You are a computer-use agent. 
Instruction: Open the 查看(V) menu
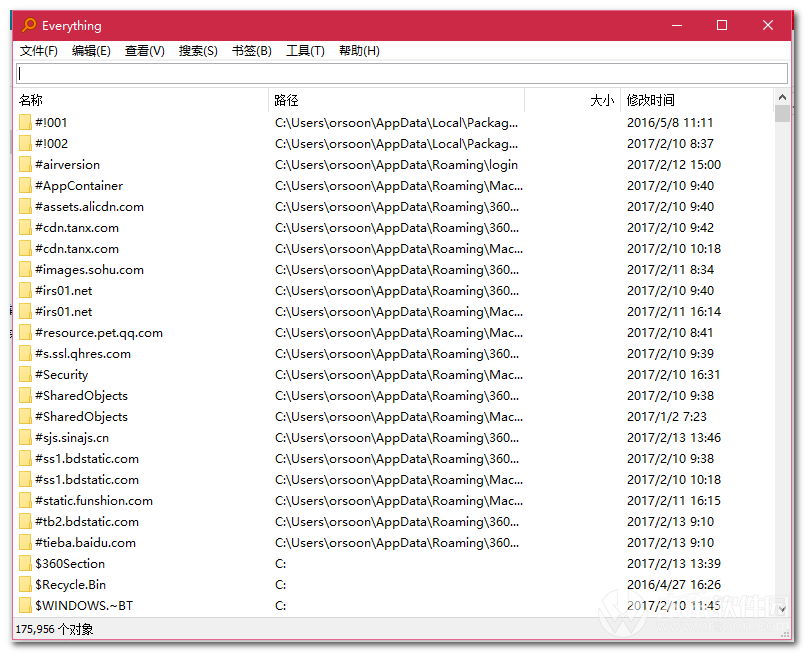tap(144, 51)
